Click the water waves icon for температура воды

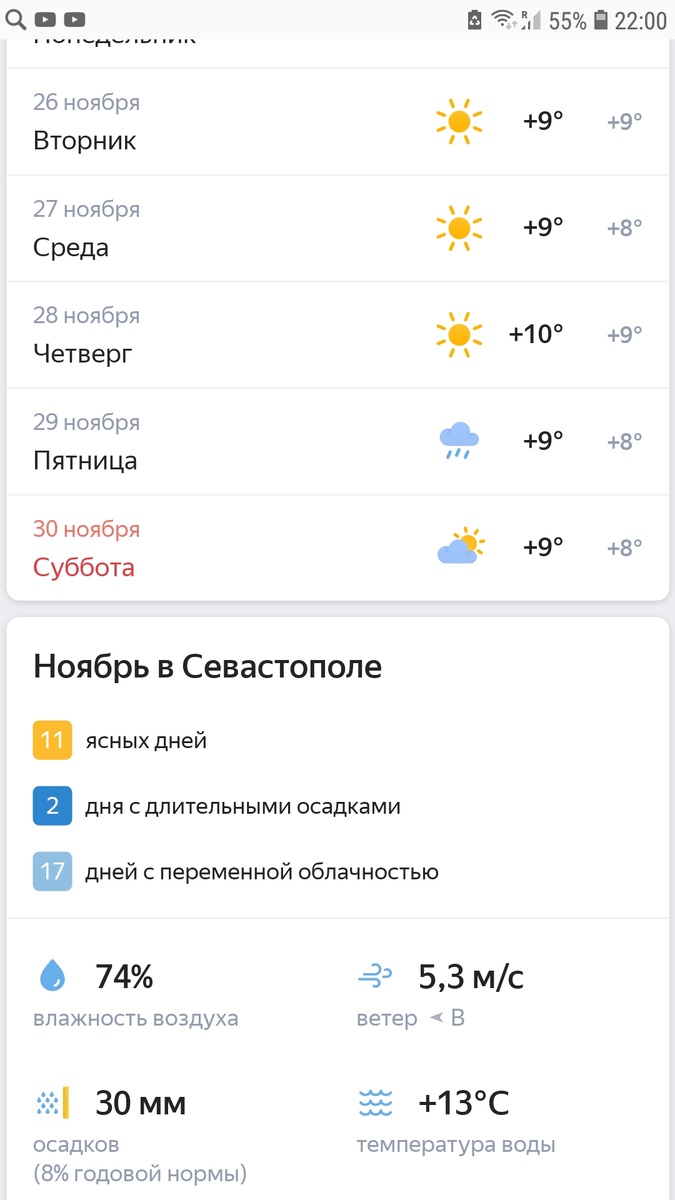pos(374,1103)
